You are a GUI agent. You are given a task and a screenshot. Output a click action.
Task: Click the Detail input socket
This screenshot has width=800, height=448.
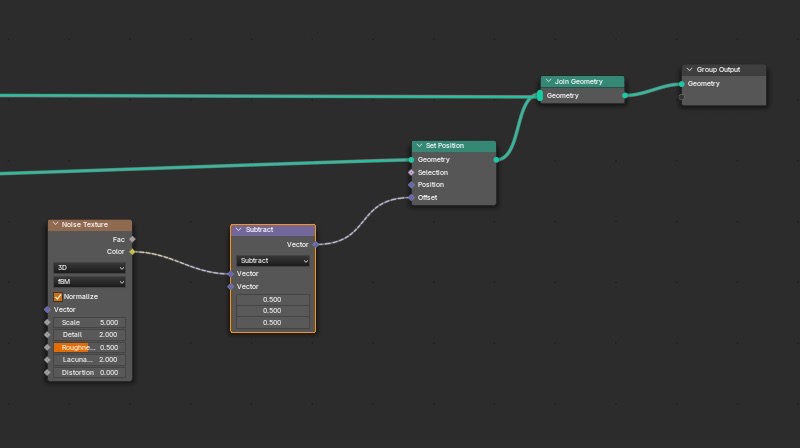[x=47, y=335]
